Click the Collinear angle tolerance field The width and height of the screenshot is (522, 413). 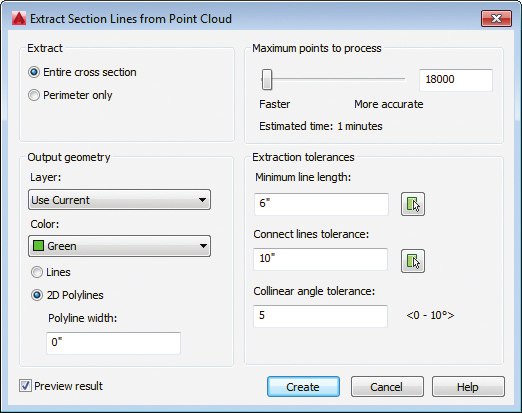[x=321, y=316]
